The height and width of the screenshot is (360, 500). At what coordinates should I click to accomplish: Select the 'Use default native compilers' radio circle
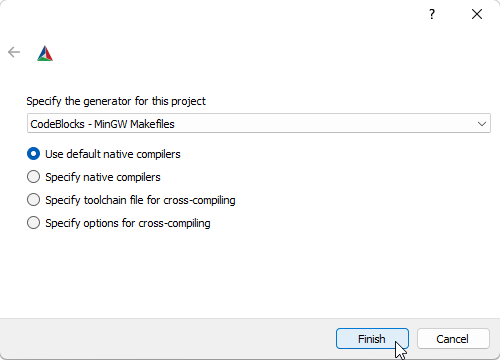33,154
